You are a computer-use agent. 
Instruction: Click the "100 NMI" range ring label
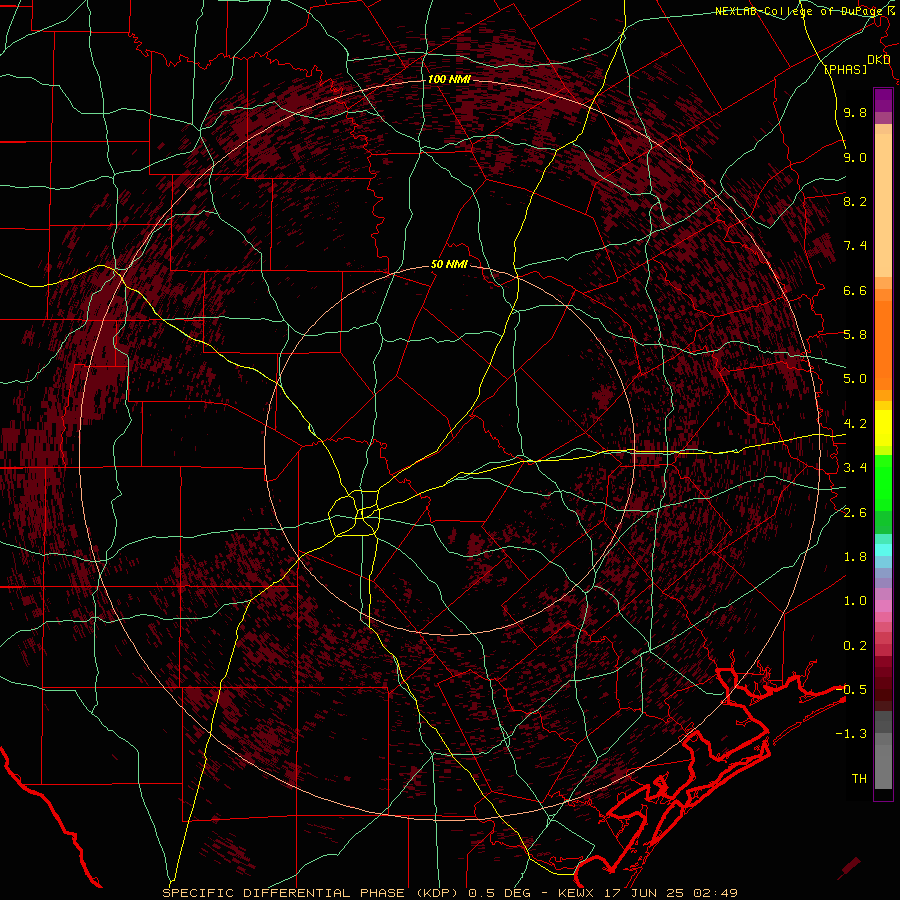[x=449, y=79]
